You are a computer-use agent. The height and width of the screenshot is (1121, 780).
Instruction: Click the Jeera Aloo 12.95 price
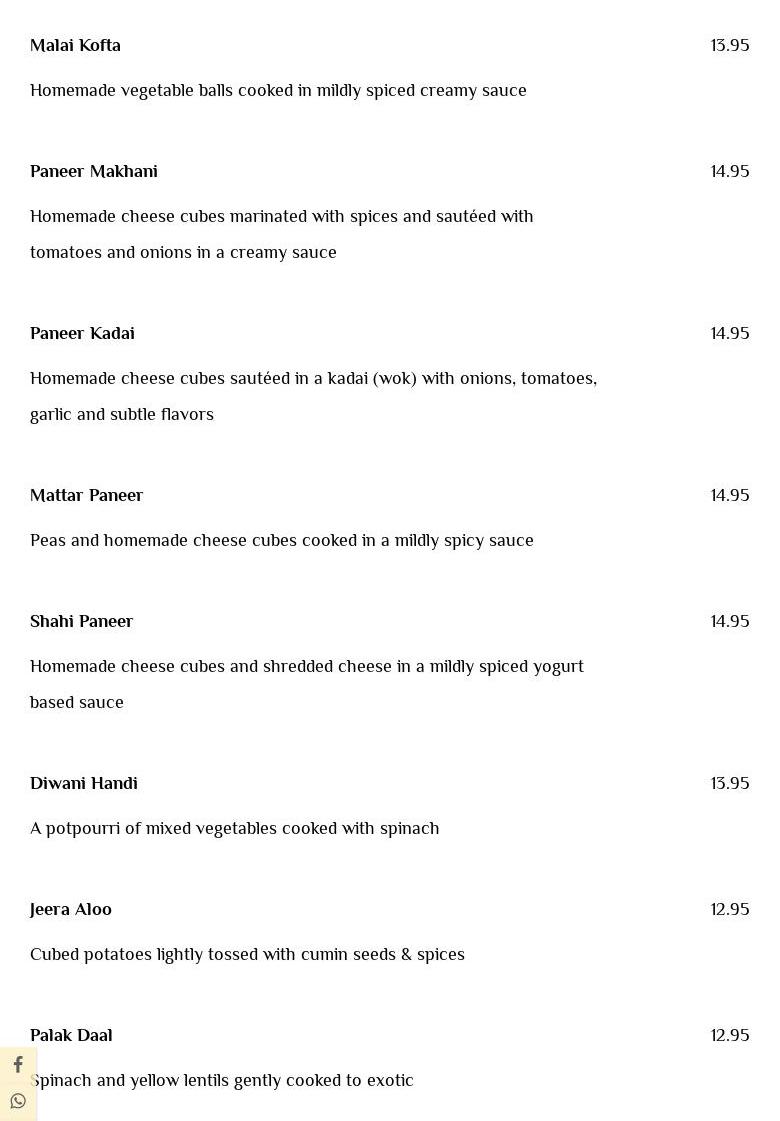pos(729,910)
